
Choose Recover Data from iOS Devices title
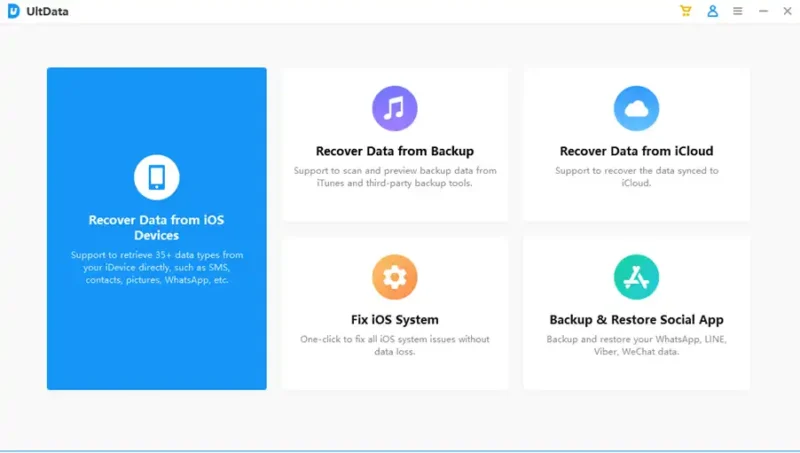tap(157, 228)
